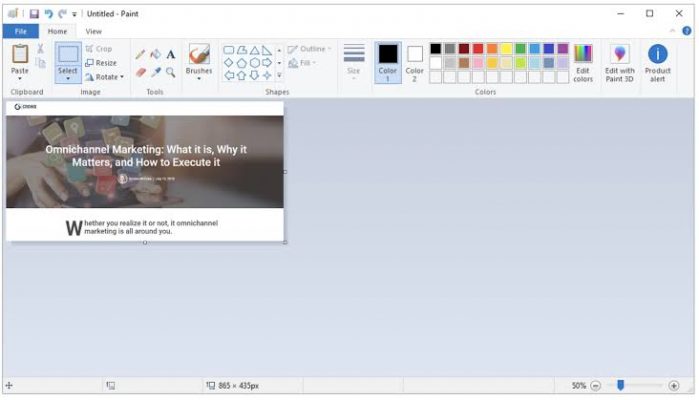Collapse the ribbon with the chevron
Viewport: 699px width, 400px height.
click(673, 31)
